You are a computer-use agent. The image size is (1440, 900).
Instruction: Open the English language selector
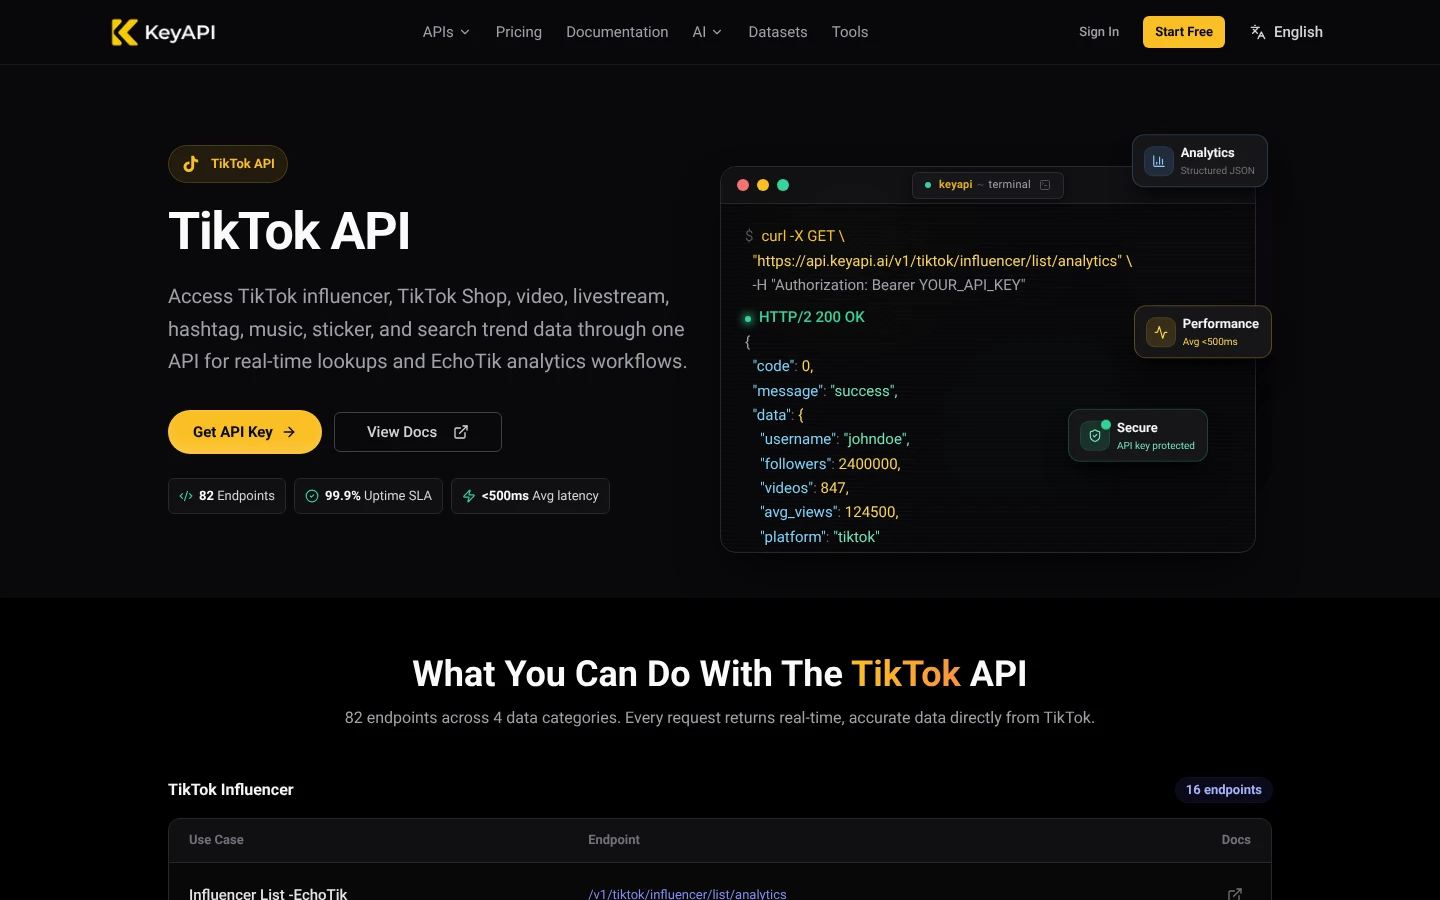tap(1286, 32)
